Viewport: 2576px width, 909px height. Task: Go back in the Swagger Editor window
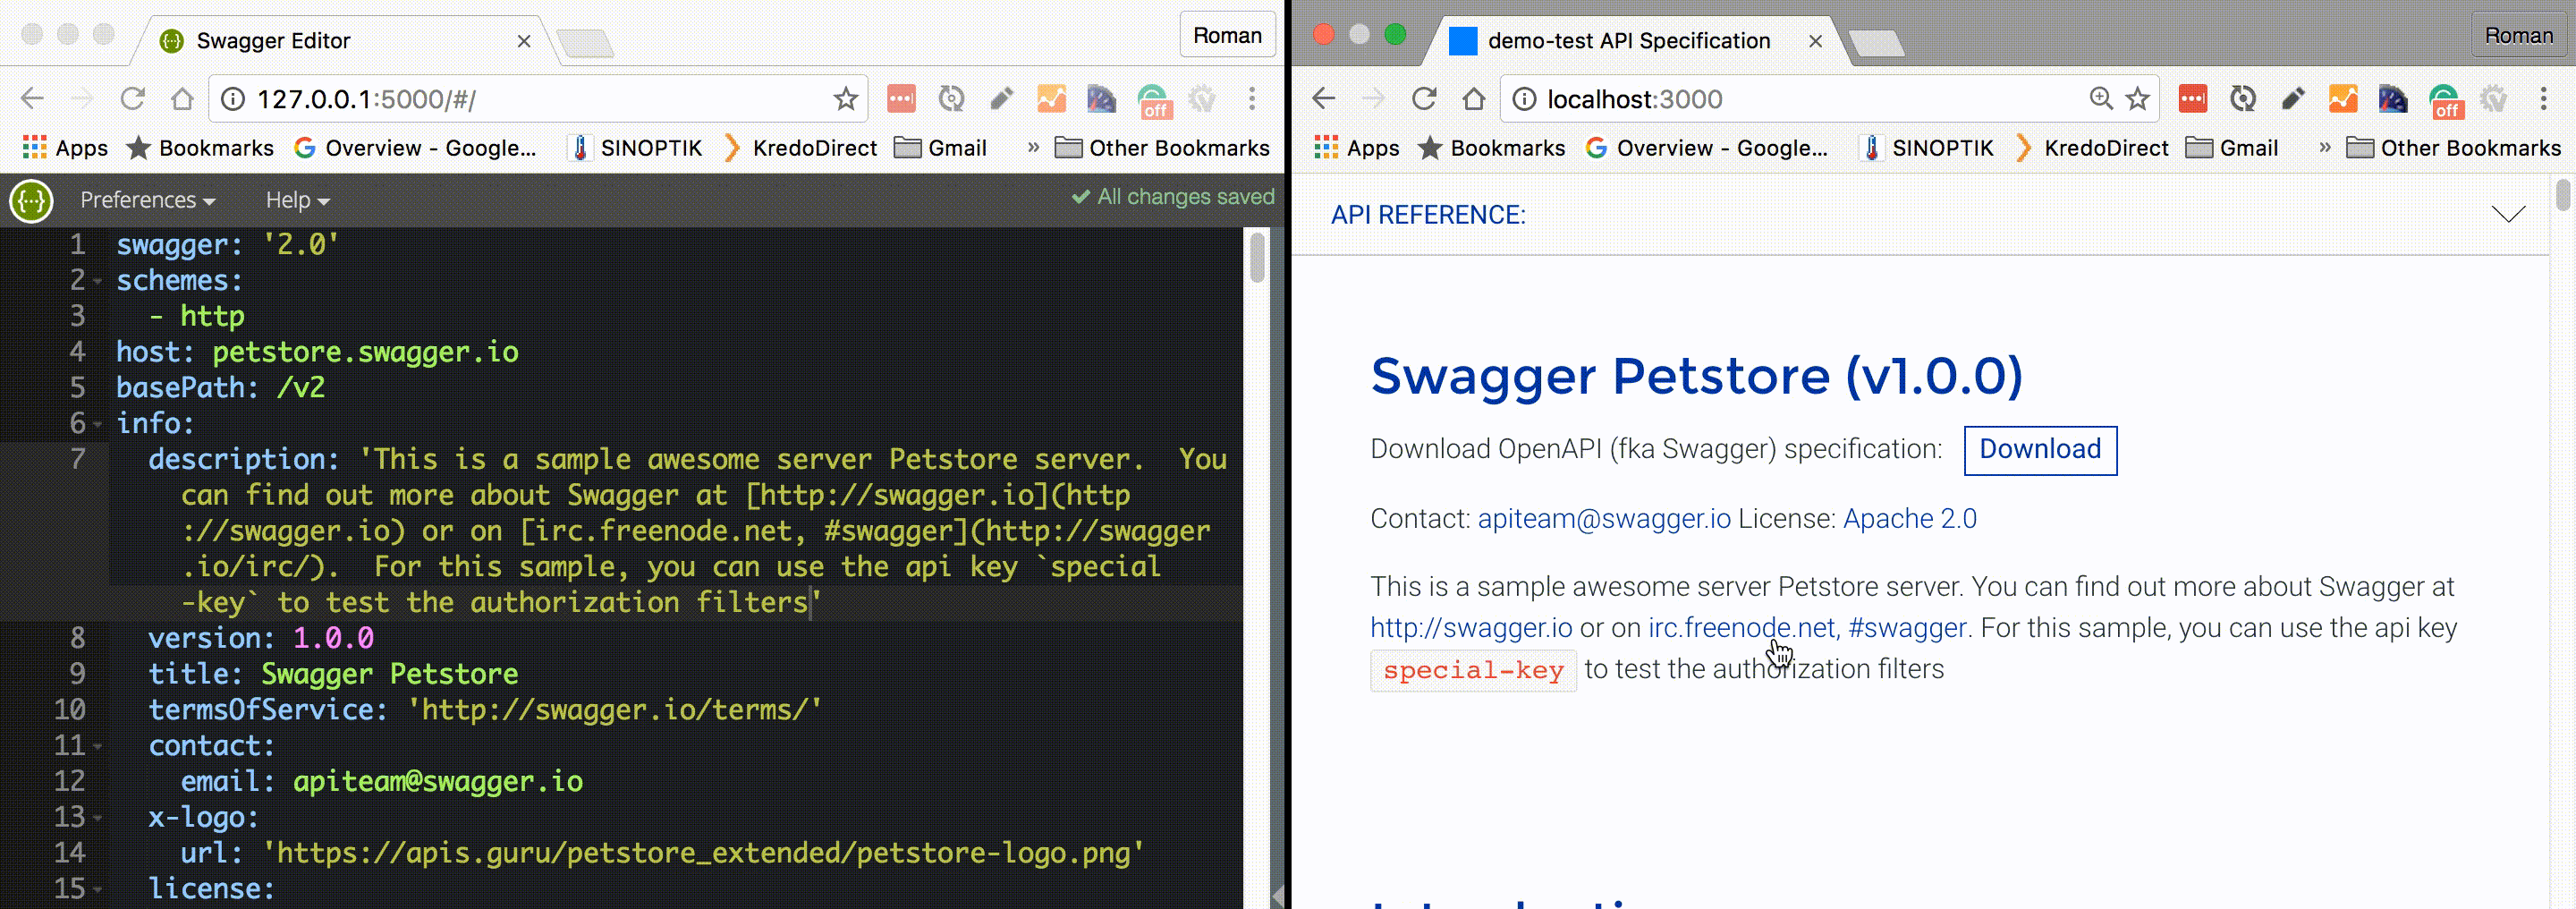click(32, 99)
